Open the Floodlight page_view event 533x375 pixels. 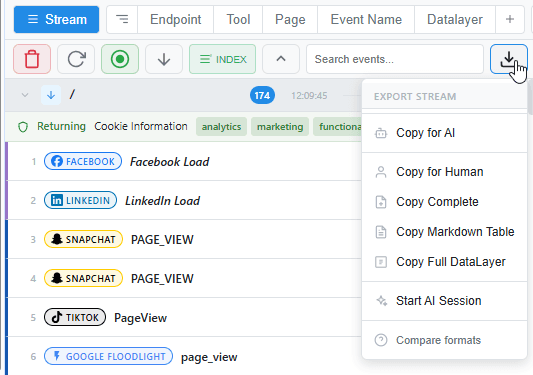[x=209, y=357]
